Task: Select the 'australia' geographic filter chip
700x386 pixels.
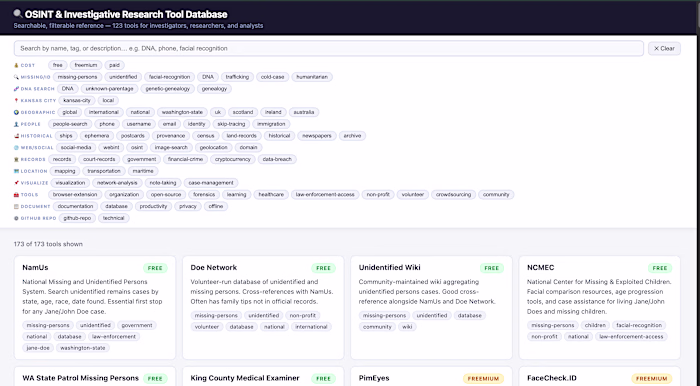Action: pos(304,112)
